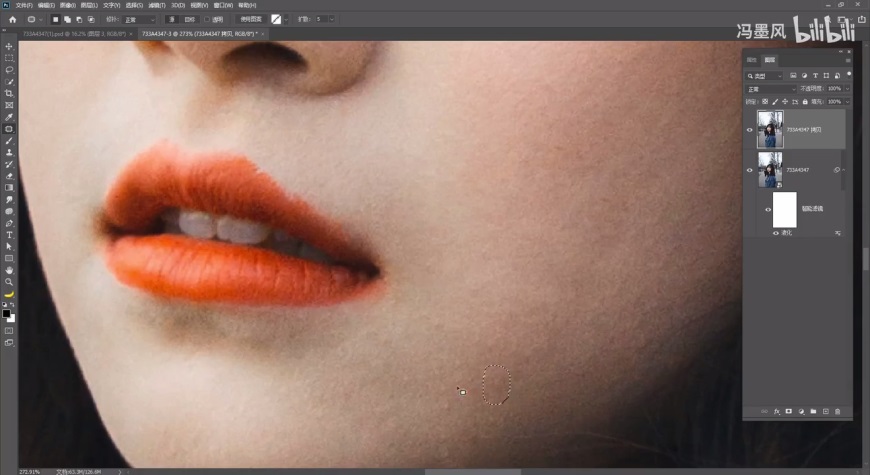Select the Move tool
The width and height of the screenshot is (870, 475).
click(9, 46)
